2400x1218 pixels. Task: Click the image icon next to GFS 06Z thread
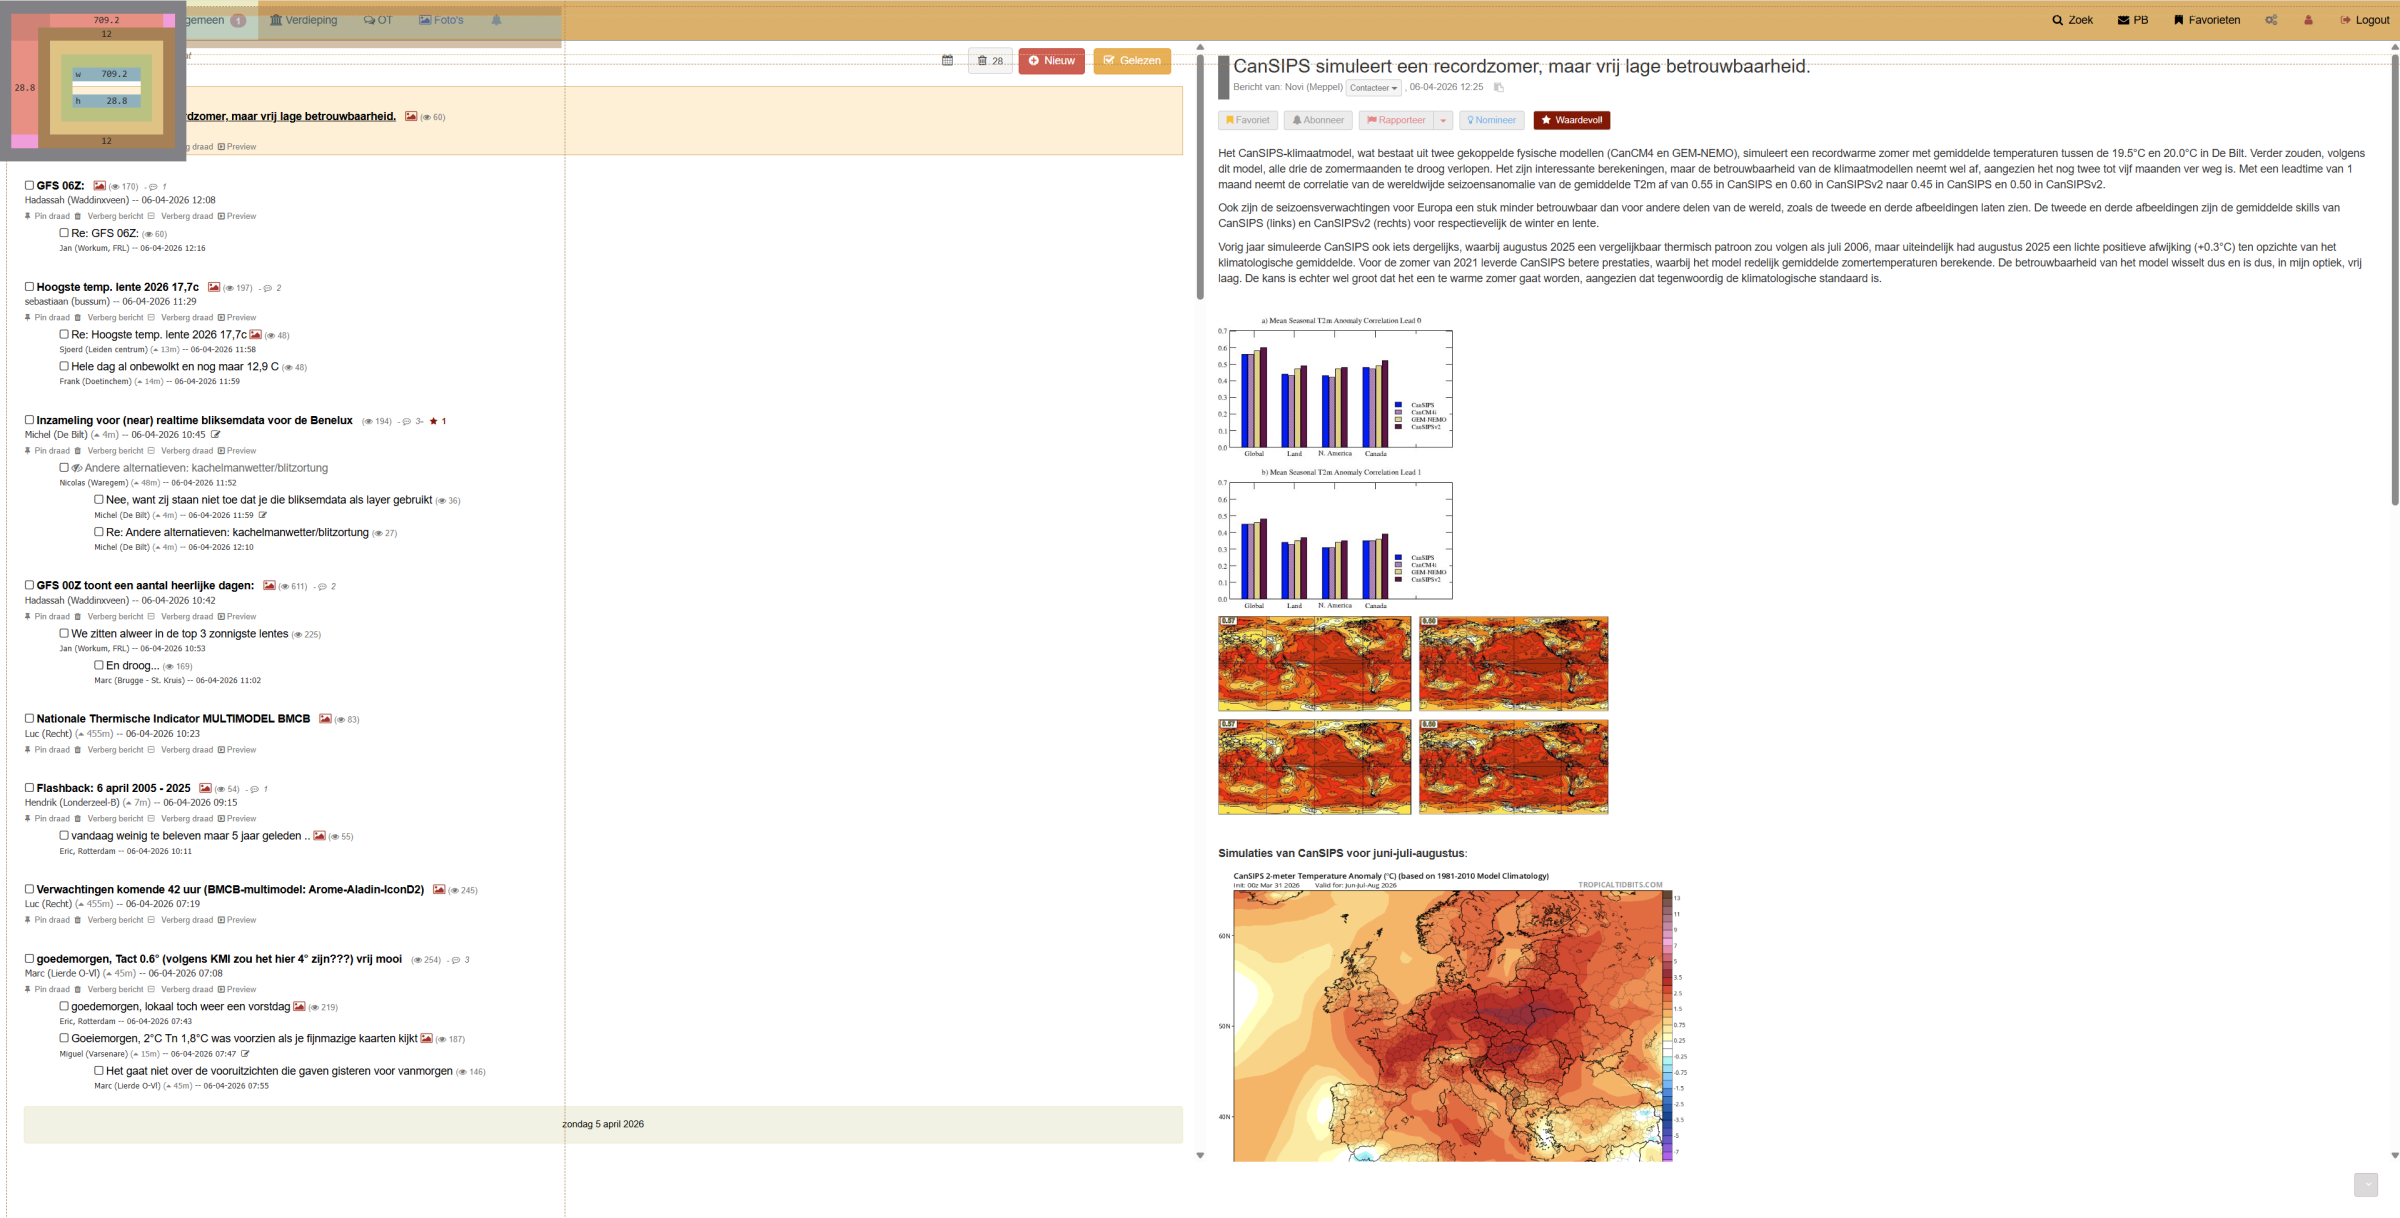(100, 186)
